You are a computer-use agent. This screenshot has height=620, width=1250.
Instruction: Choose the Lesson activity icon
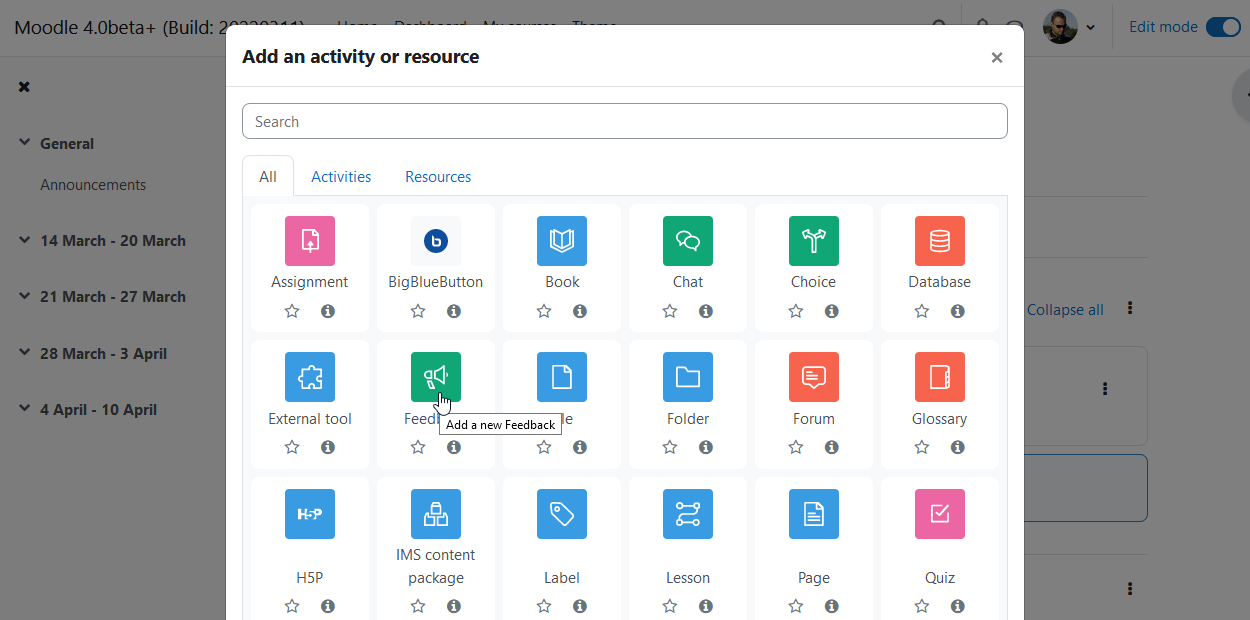click(688, 514)
